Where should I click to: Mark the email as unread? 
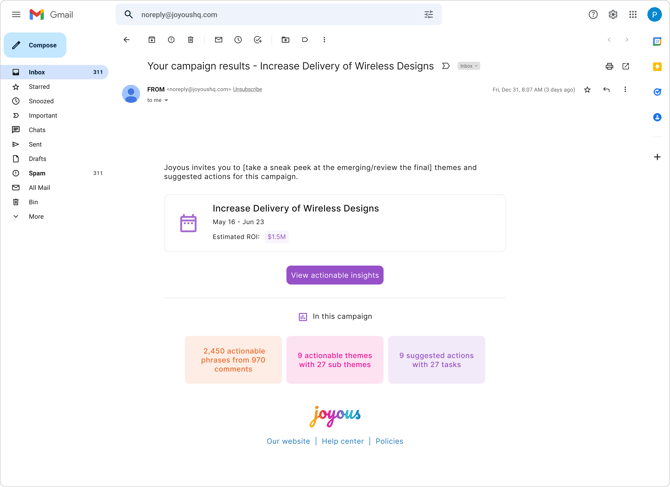click(218, 40)
